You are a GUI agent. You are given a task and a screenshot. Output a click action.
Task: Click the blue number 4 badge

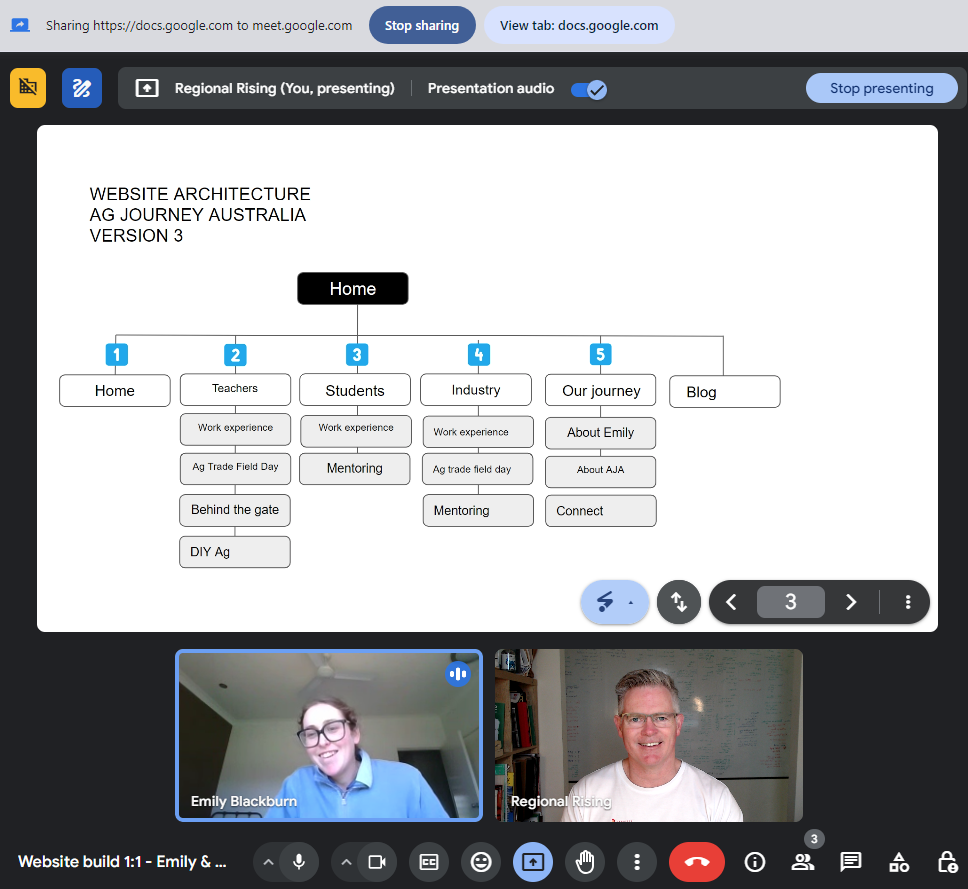click(x=478, y=354)
